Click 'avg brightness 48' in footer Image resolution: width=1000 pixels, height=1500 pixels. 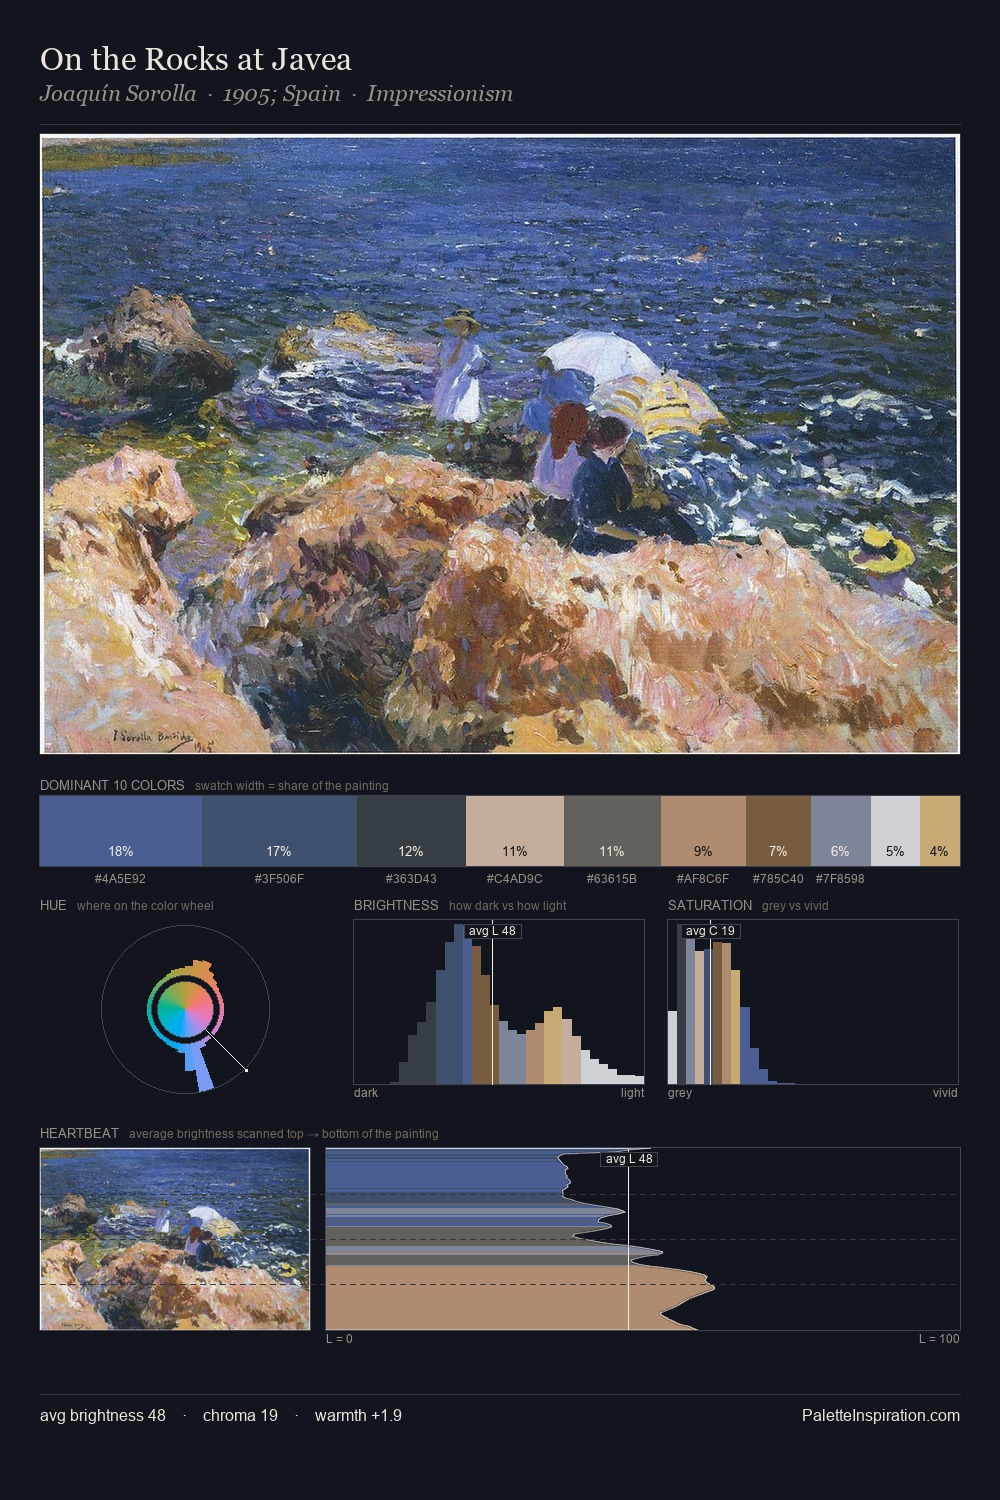click(103, 1415)
